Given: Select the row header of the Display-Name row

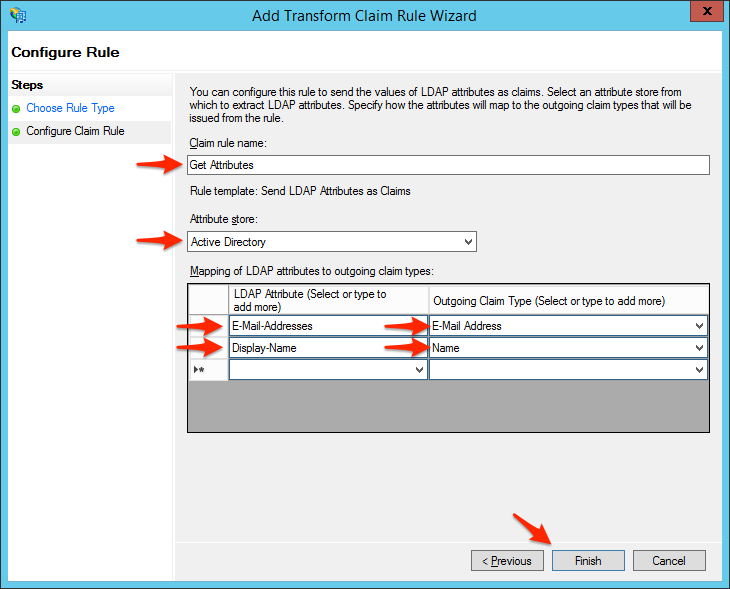Looking at the screenshot, I should [208, 348].
